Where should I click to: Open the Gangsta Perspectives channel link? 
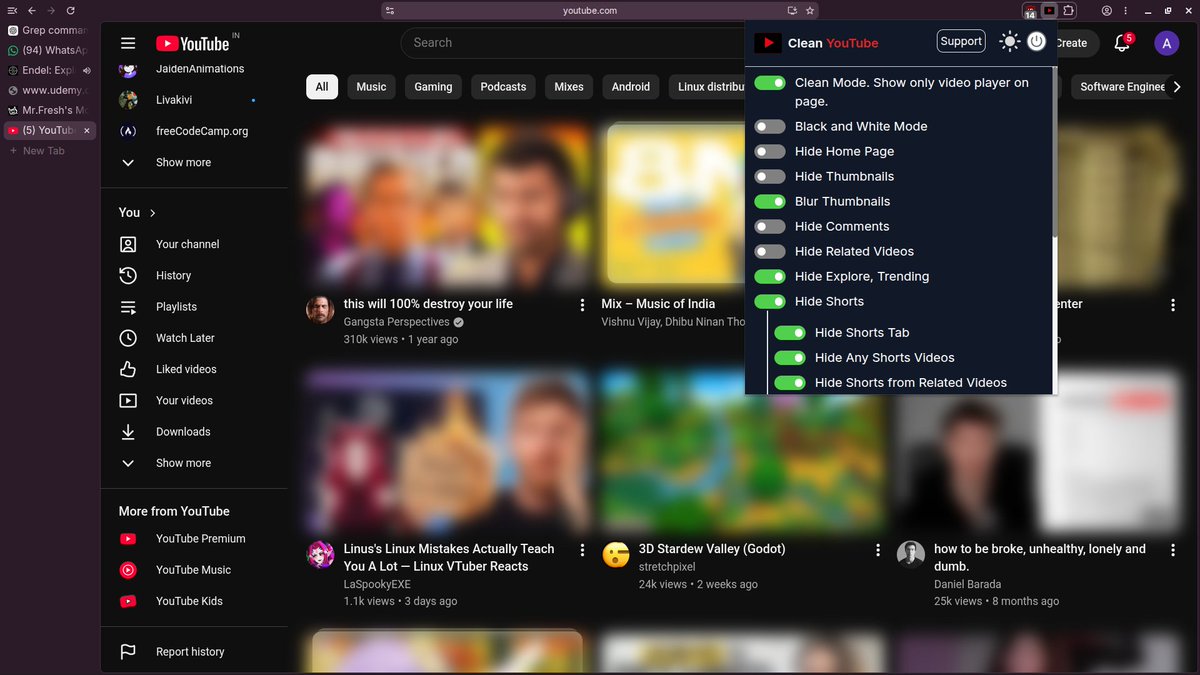pos(396,322)
